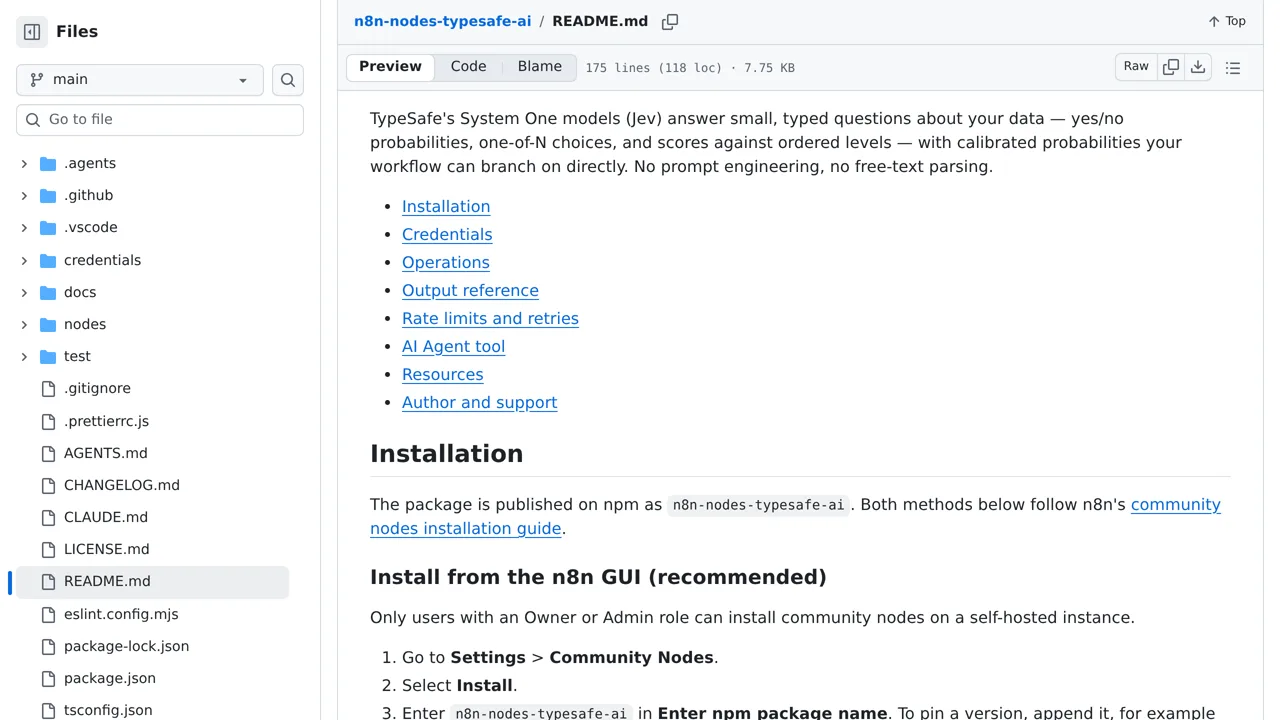Open the credentials folder icon

[x=48, y=260]
